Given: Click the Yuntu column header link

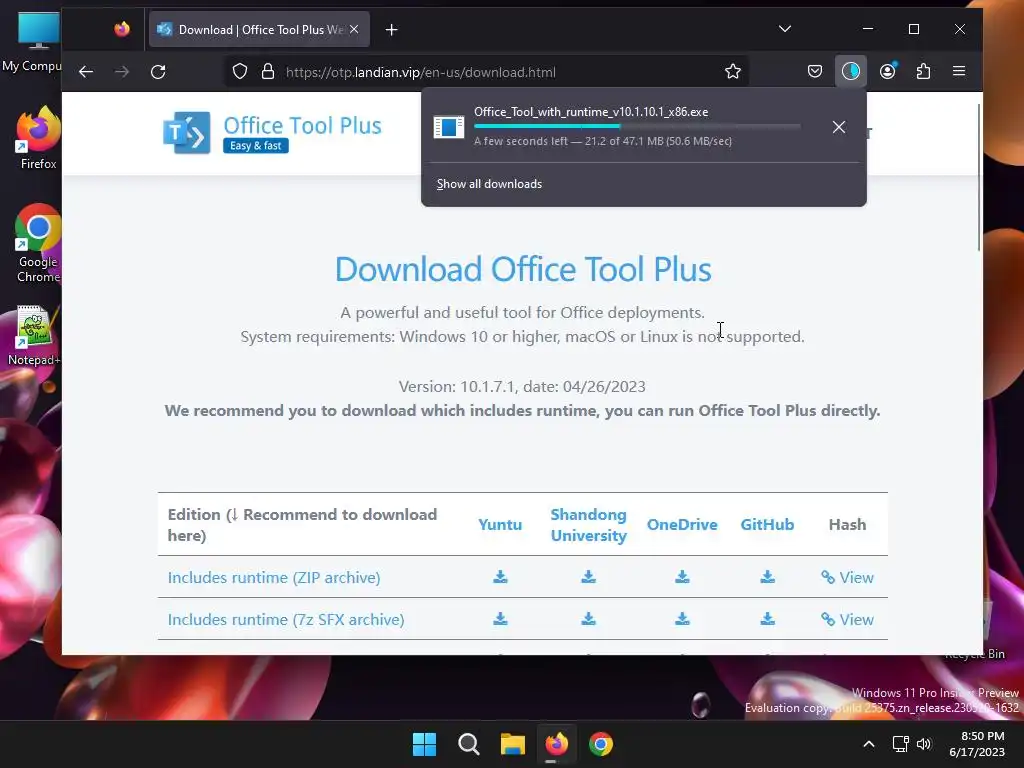Looking at the screenshot, I should (500, 524).
